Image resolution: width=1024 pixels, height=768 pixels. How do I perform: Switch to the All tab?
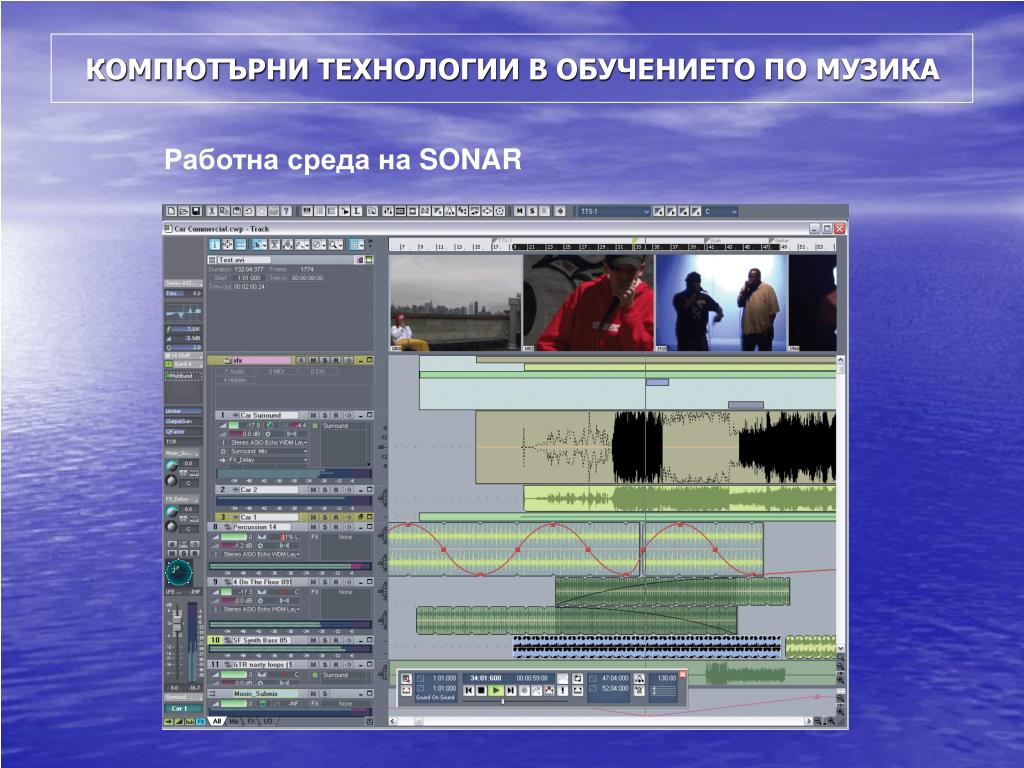(x=217, y=722)
